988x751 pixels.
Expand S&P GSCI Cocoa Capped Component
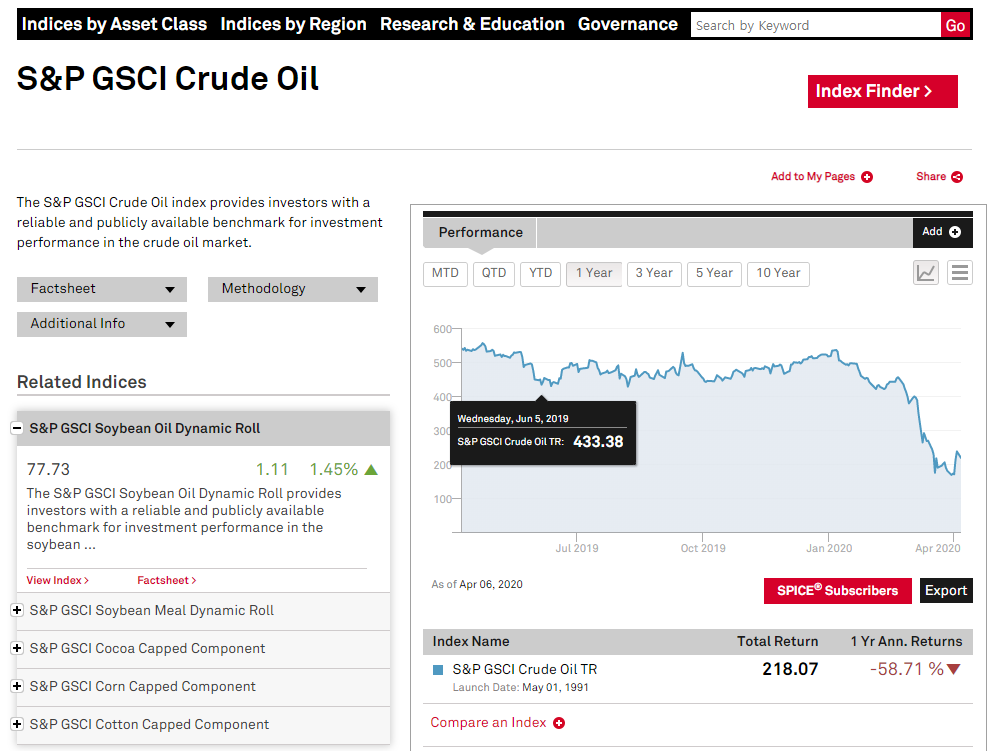point(17,648)
